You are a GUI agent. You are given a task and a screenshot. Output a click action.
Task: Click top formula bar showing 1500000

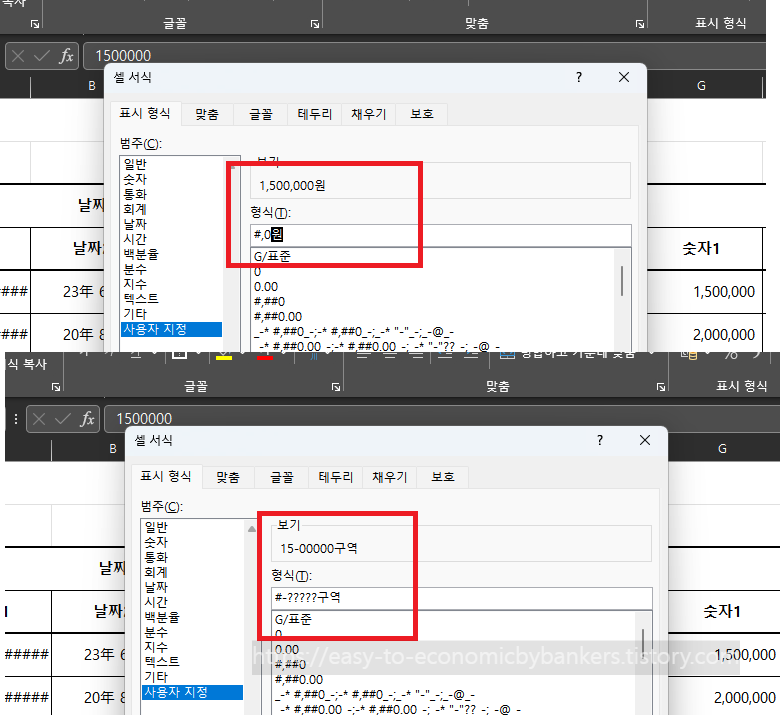click(x=424, y=56)
